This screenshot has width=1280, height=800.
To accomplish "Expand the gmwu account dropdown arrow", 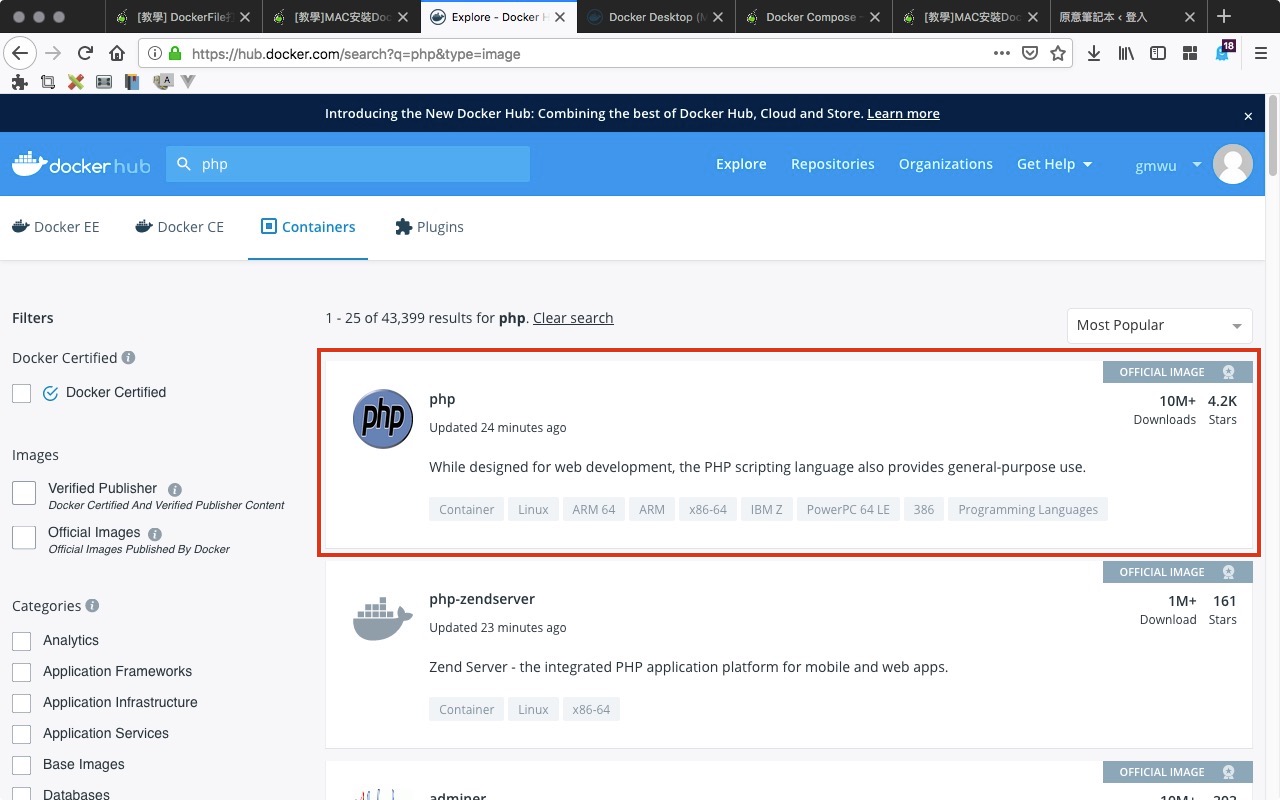I will pos(1197,165).
